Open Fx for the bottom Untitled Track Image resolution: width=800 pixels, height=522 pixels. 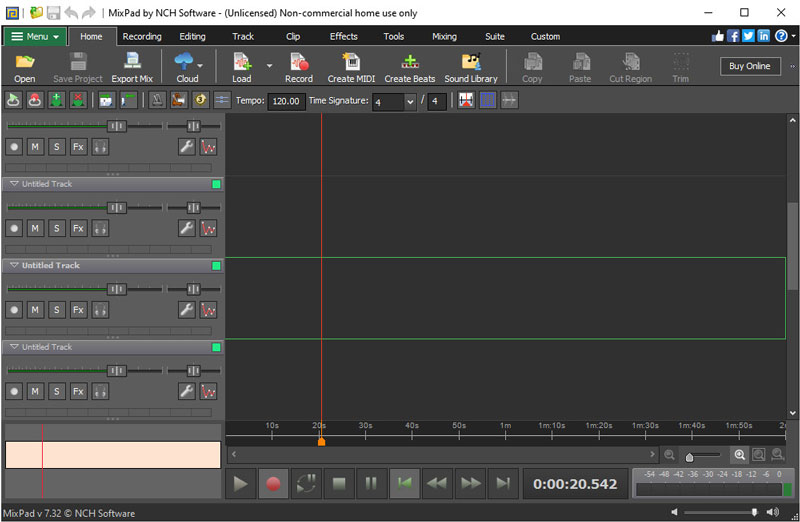point(79,391)
